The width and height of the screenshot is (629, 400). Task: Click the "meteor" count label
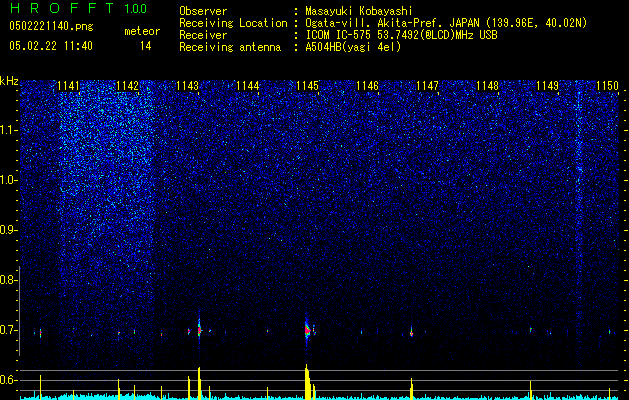click(142, 31)
